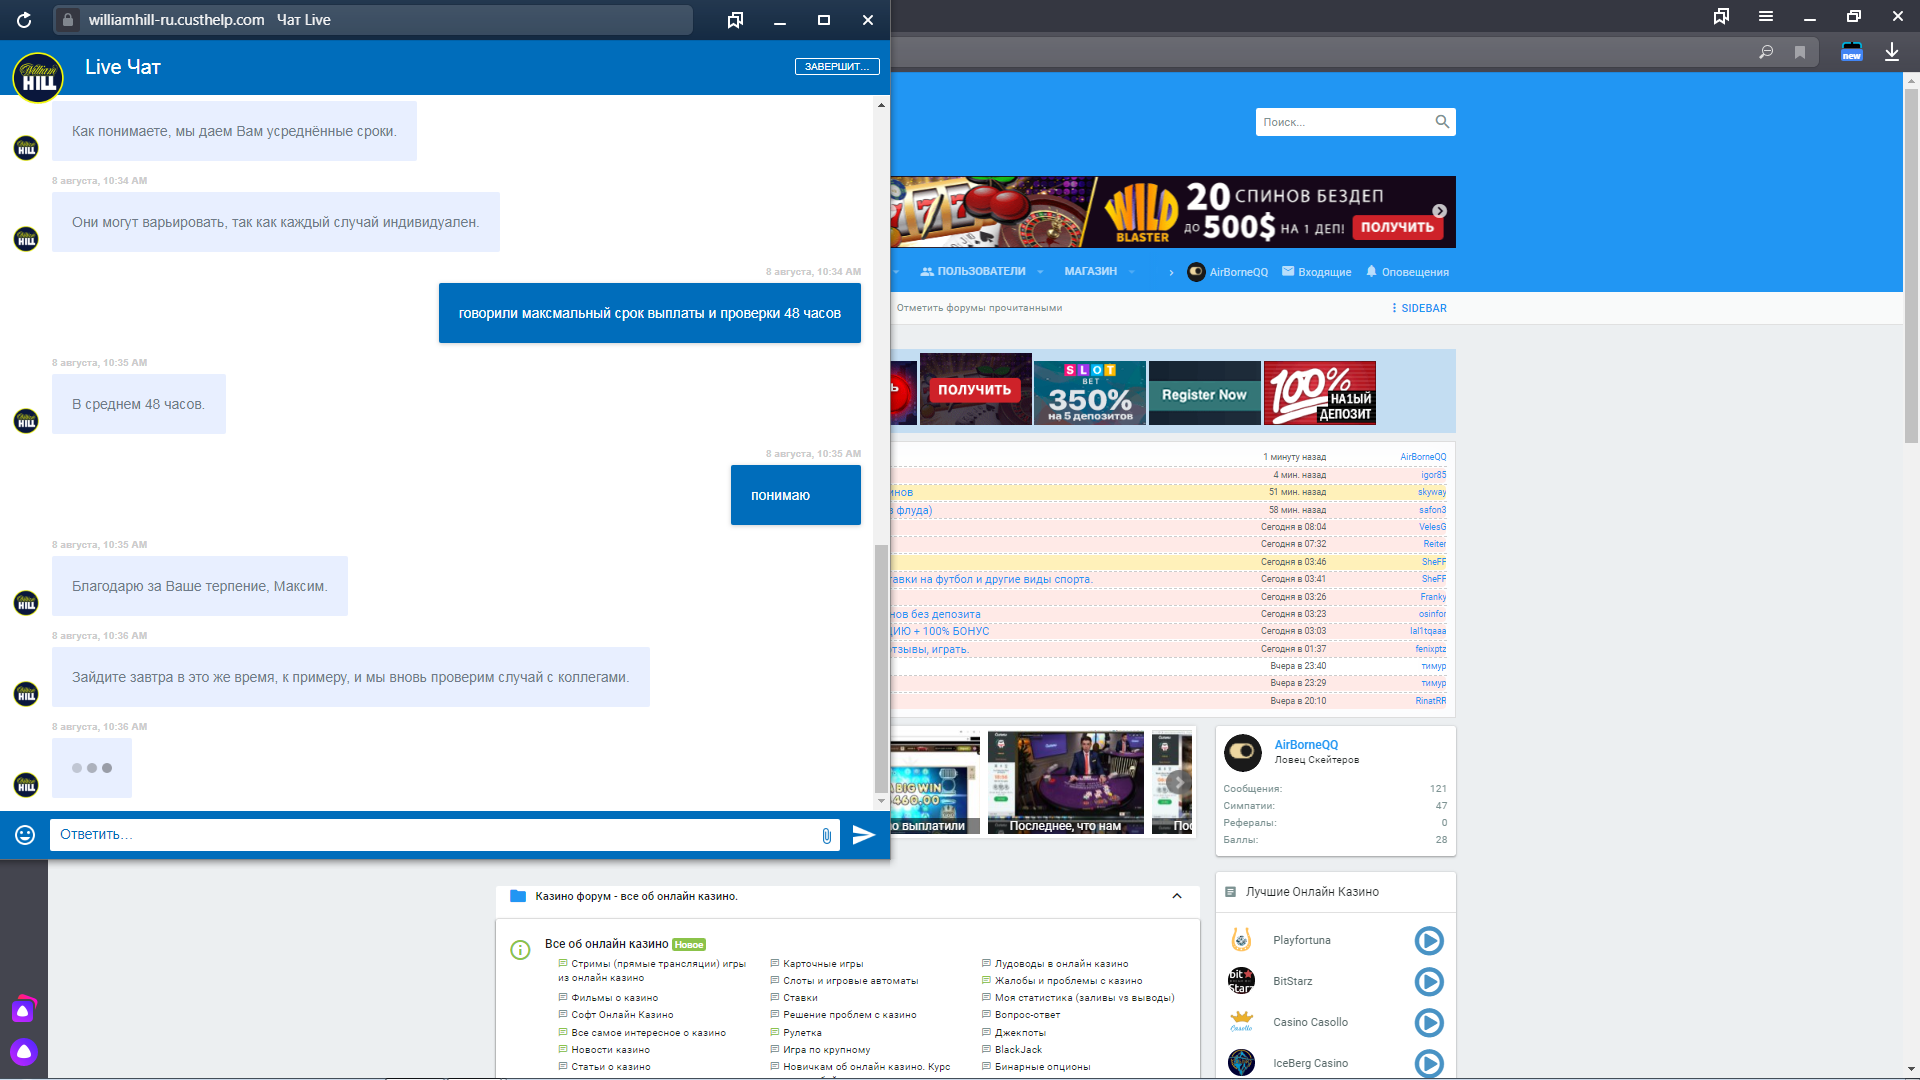Expand the ПОЛЬЗОВАТЕЛИ dropdown arrow
1920x1080 pixels.
[x=1040, y=272]
